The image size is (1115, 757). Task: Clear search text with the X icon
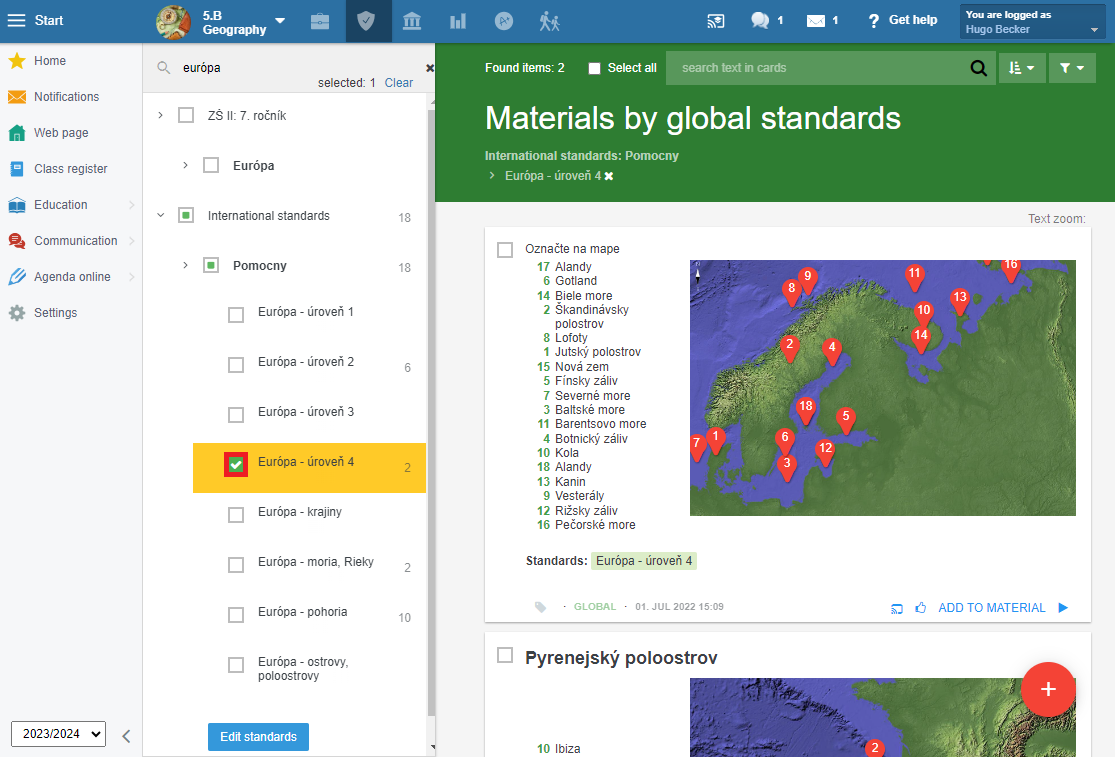pyautogui.click(x=430, y=68)
